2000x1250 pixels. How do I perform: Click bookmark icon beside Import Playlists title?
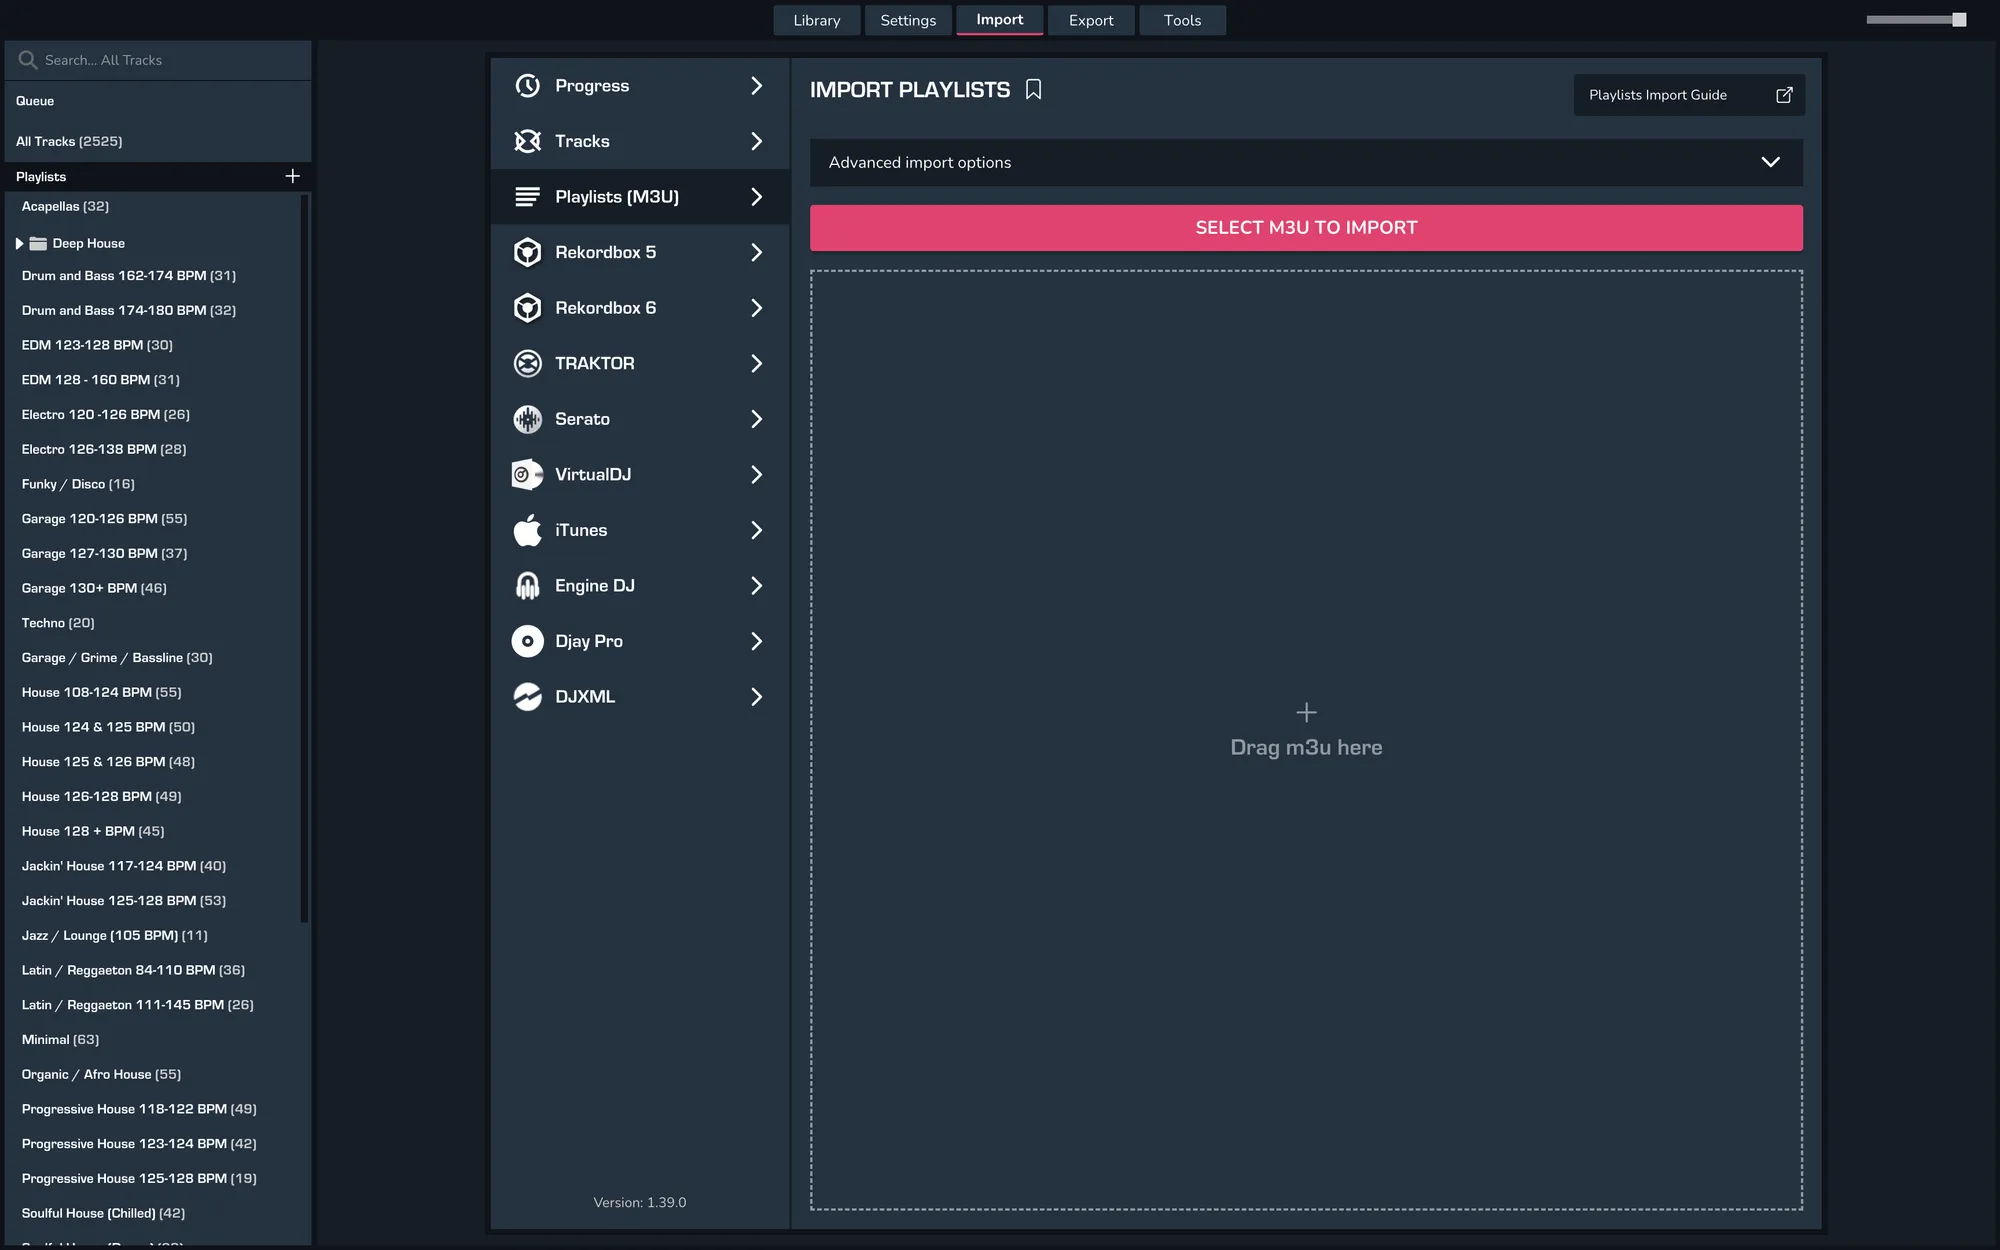tap(1034, 90)
